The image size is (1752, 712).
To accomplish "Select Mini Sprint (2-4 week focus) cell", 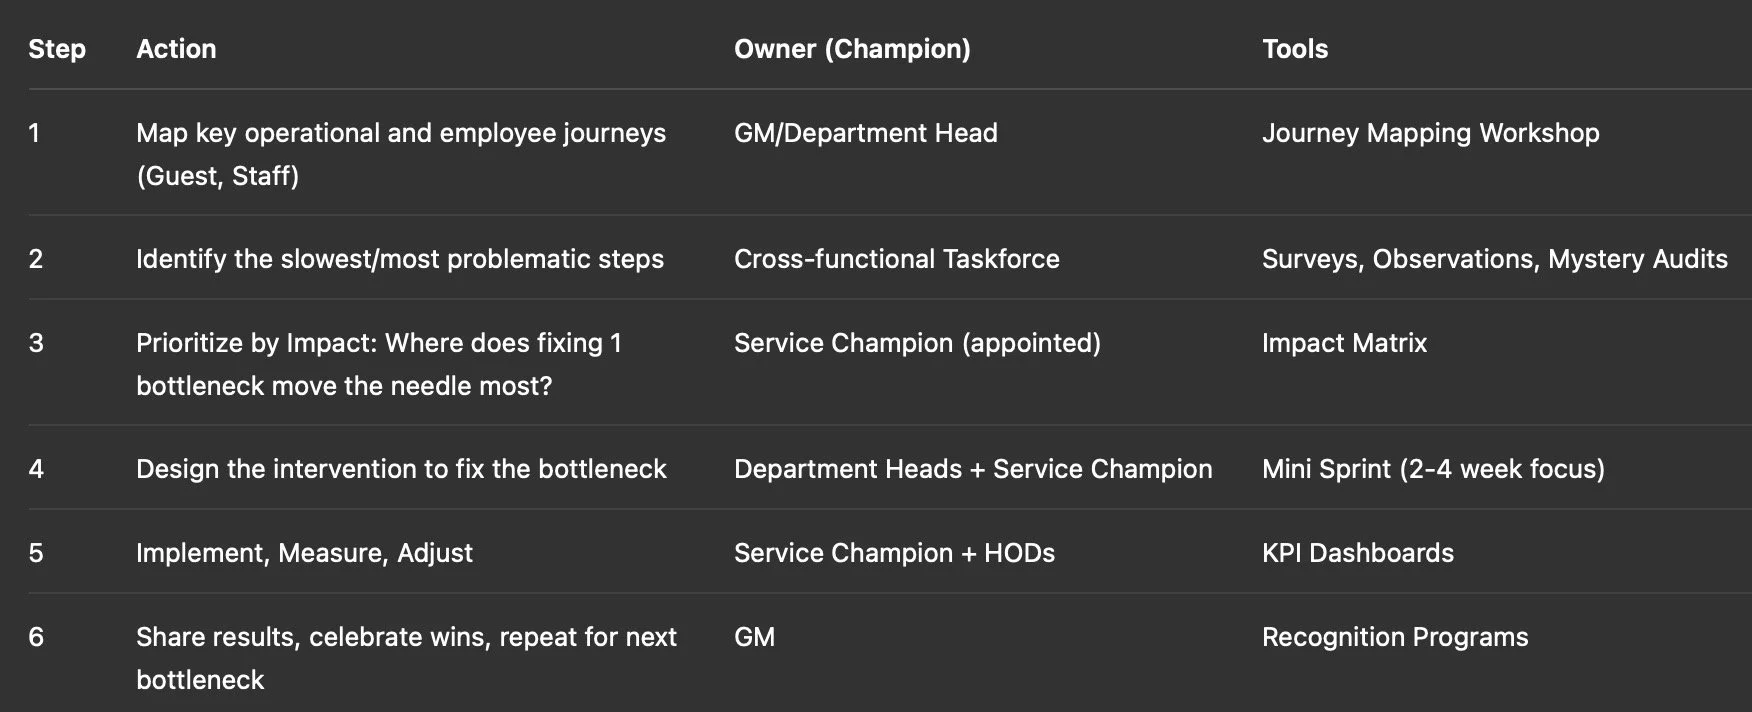I will pyautogui.click(x=1433, y=469).
